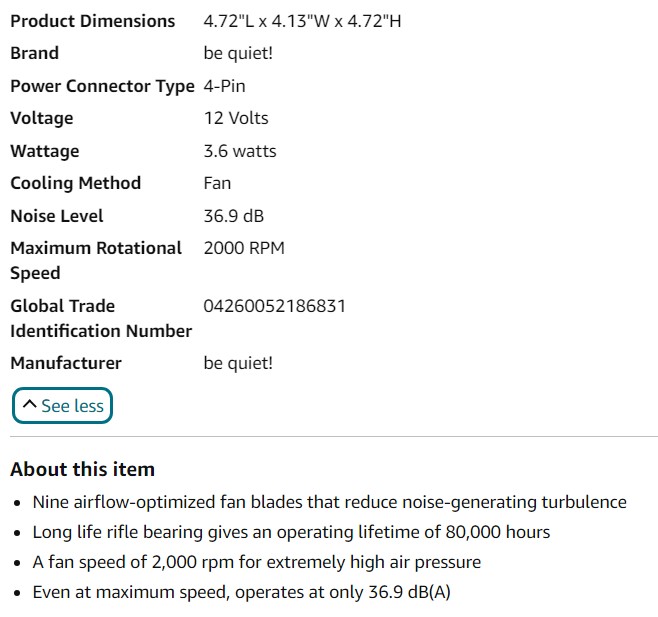Click the Cooling Method label
Screen dimensions: 658x617
coord(75,183)
